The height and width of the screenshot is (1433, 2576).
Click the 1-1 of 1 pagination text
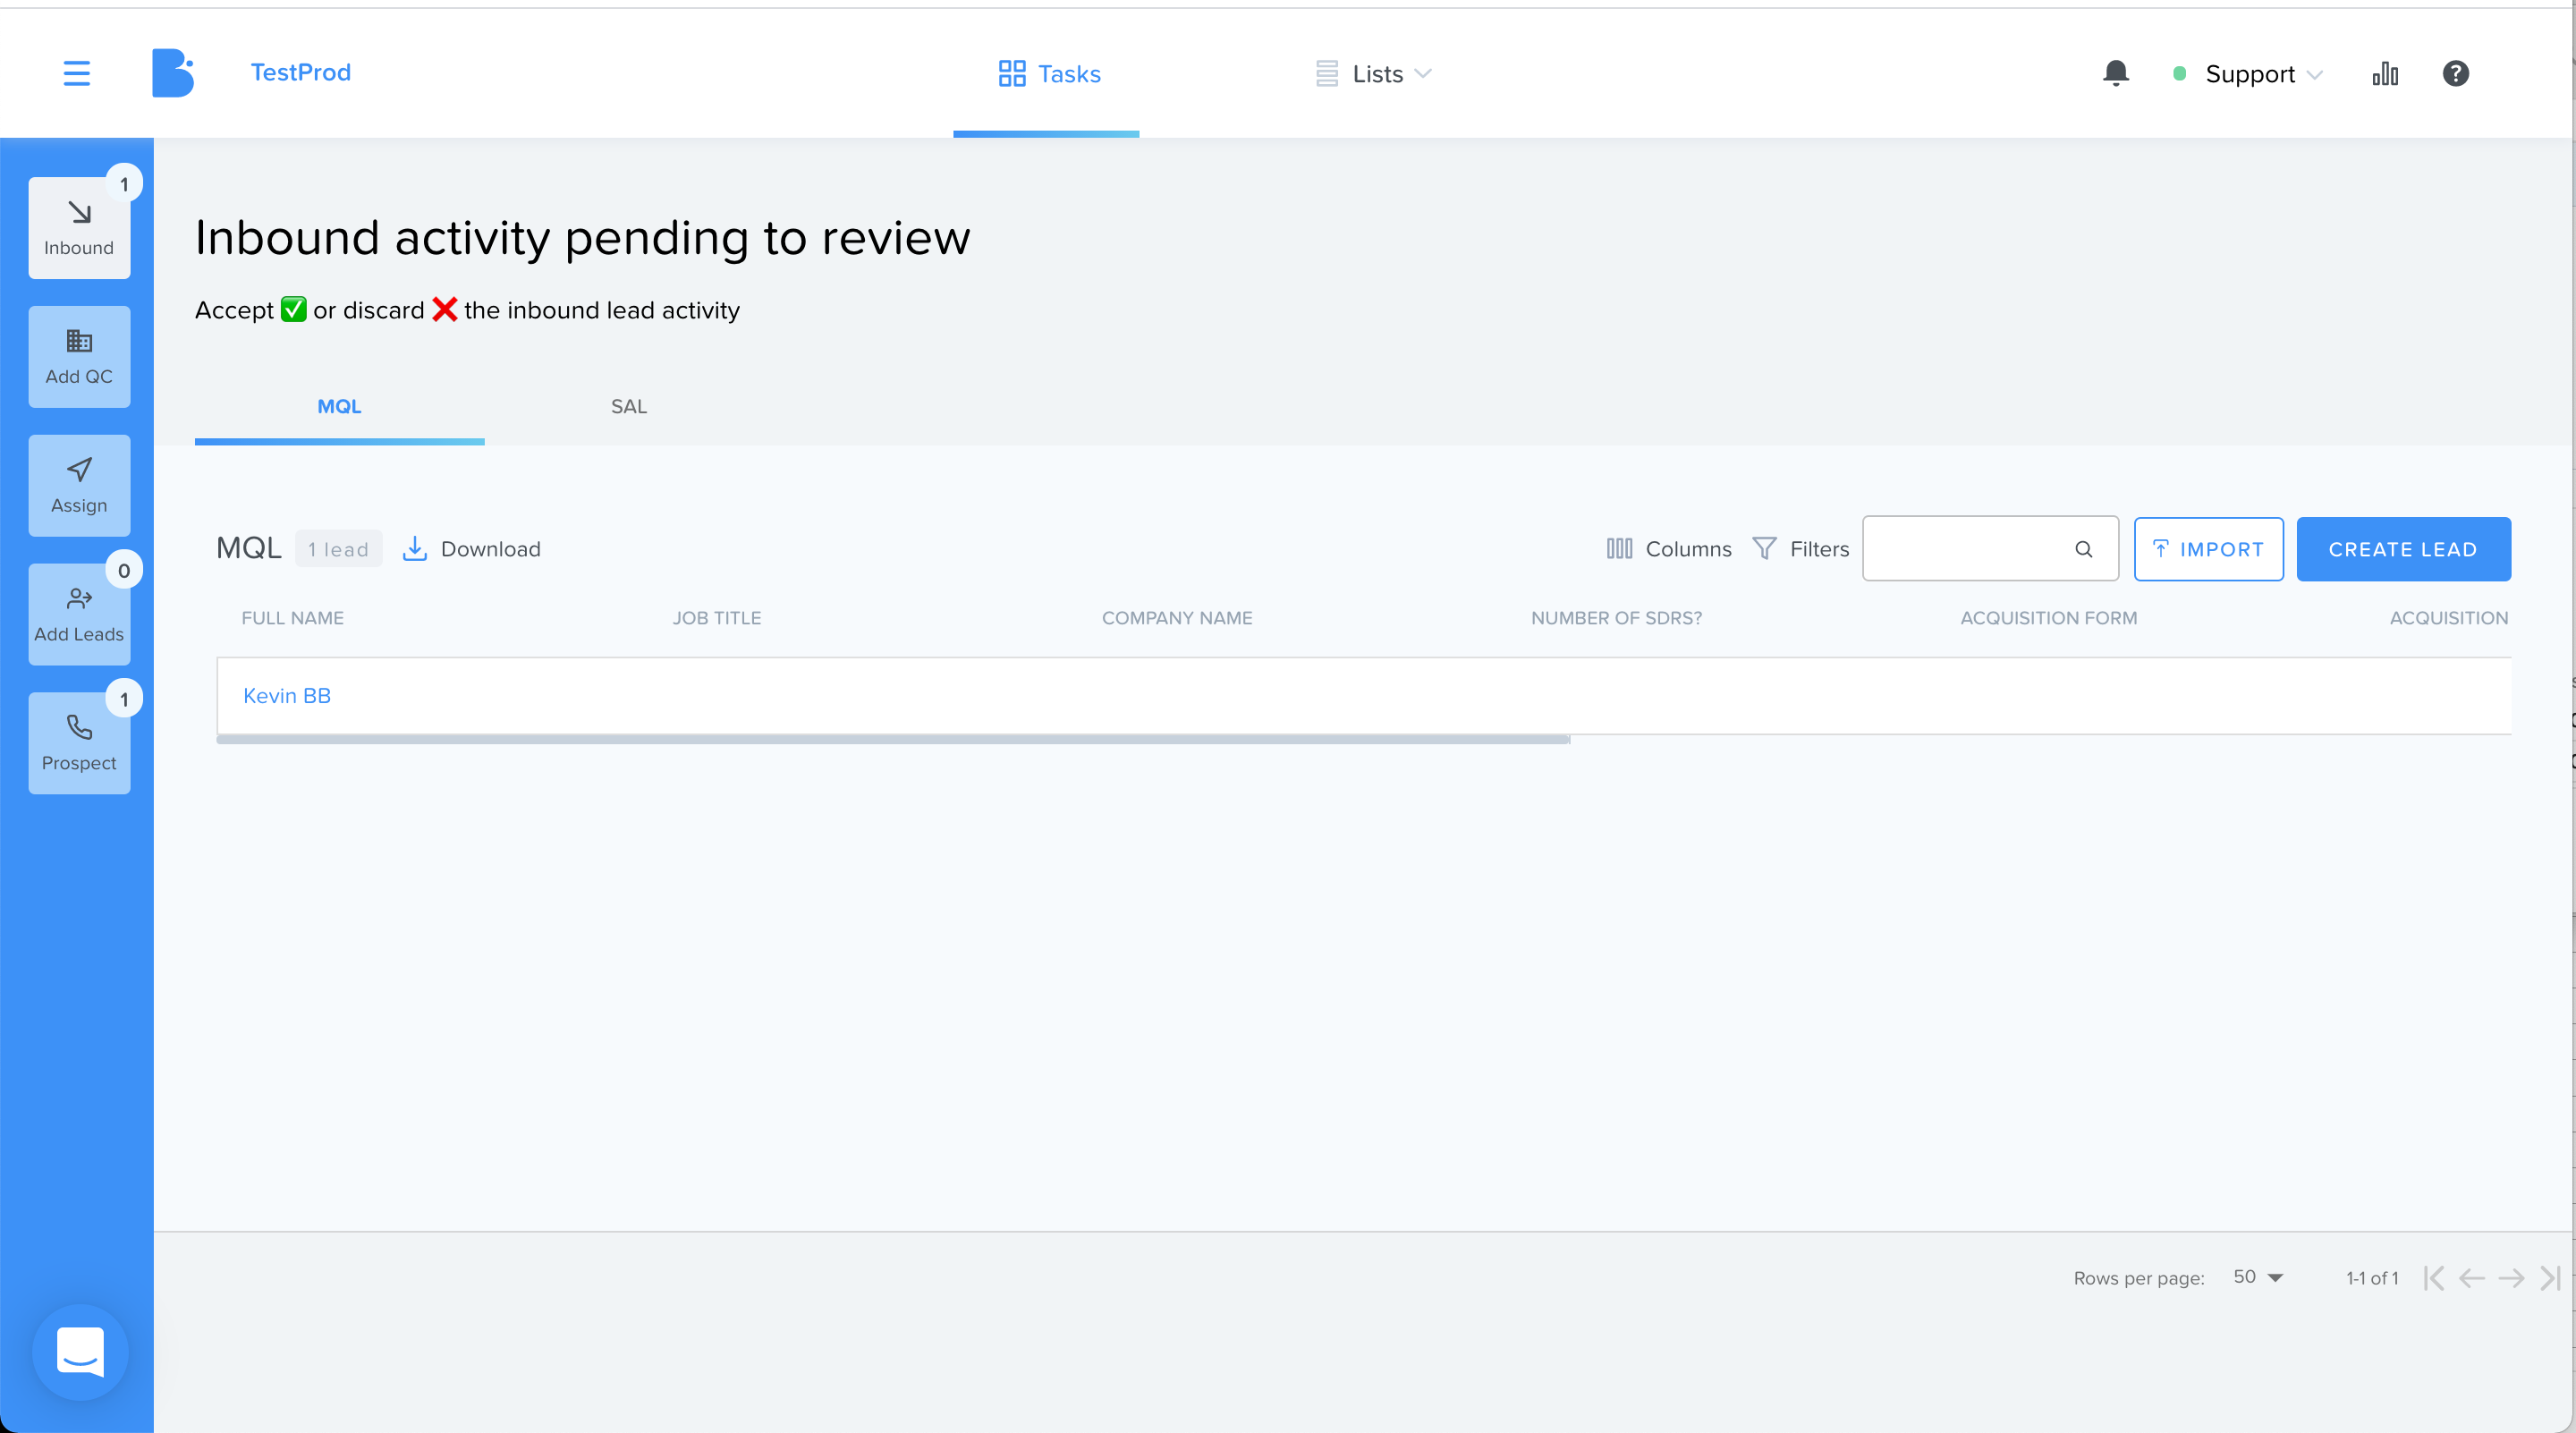tap(2371, 1278)
